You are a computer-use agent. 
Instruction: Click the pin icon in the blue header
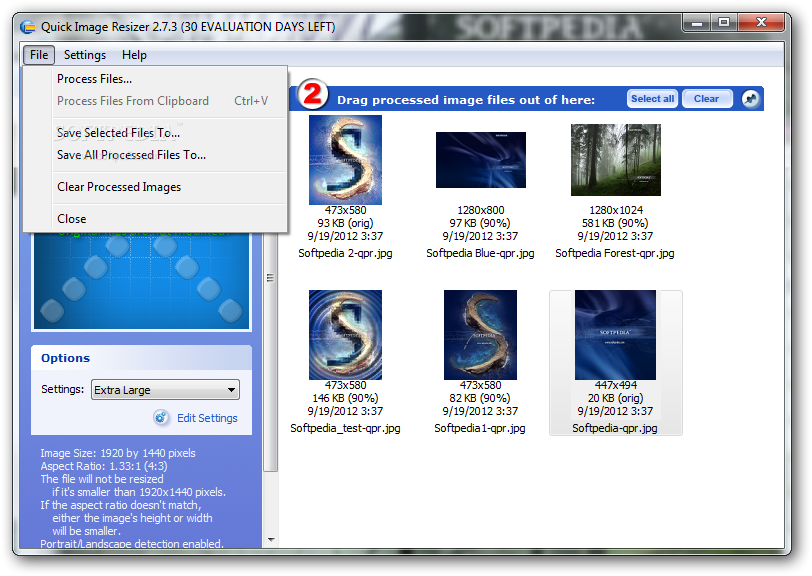coord(751,98)
